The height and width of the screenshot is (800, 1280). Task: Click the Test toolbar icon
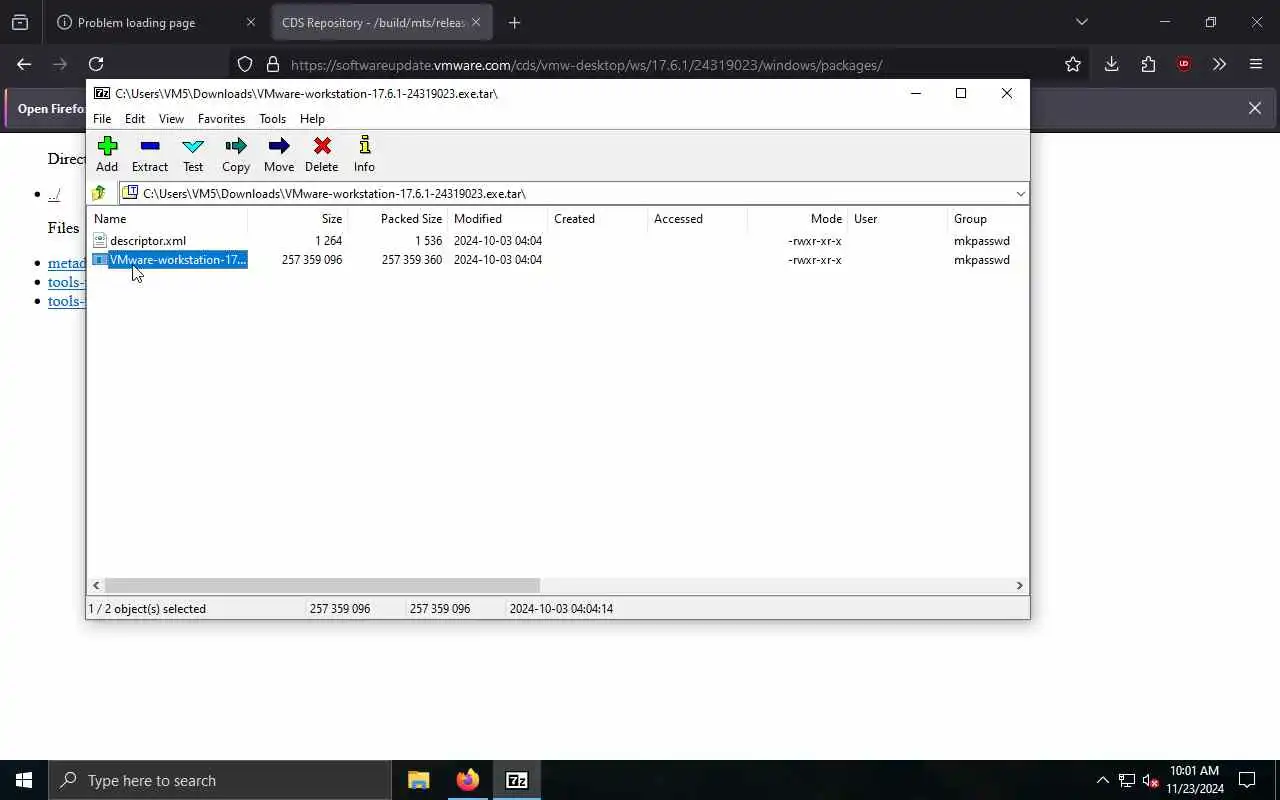[193, 154]
